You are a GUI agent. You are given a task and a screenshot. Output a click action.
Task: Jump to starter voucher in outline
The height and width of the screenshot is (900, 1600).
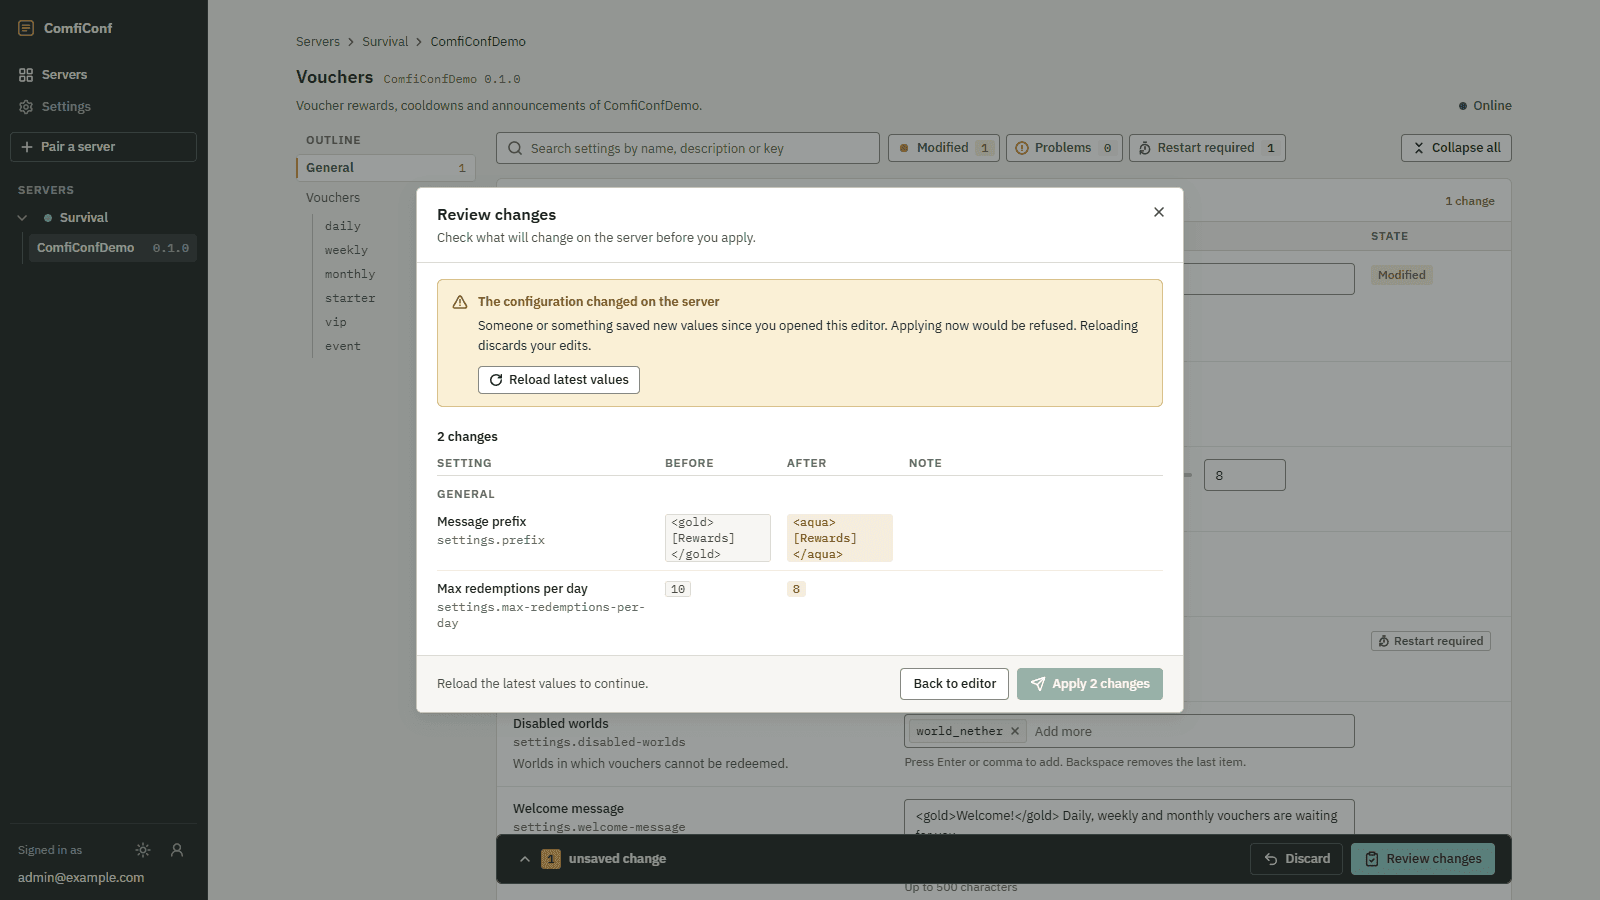(x=350, y=298)
